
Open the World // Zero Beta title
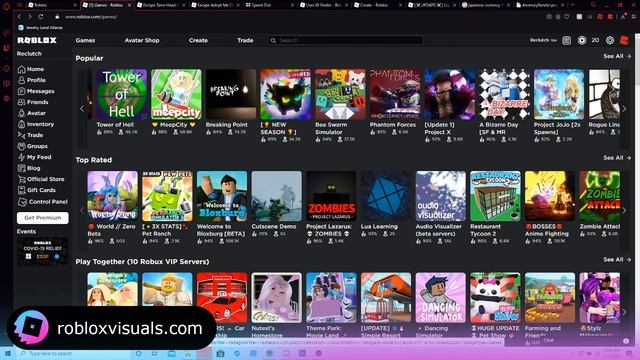point(111,230)
